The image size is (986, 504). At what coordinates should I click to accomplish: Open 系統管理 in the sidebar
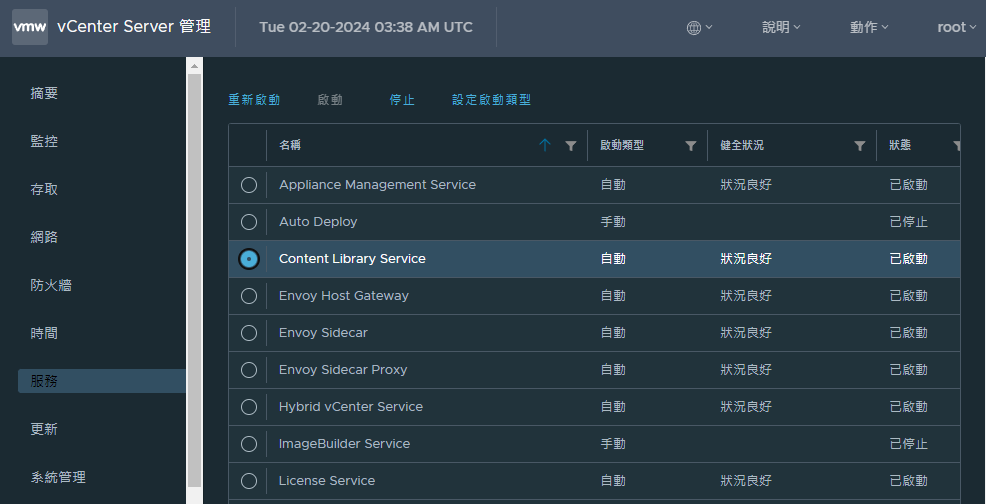pyautogui.click(x=58, y=477)
